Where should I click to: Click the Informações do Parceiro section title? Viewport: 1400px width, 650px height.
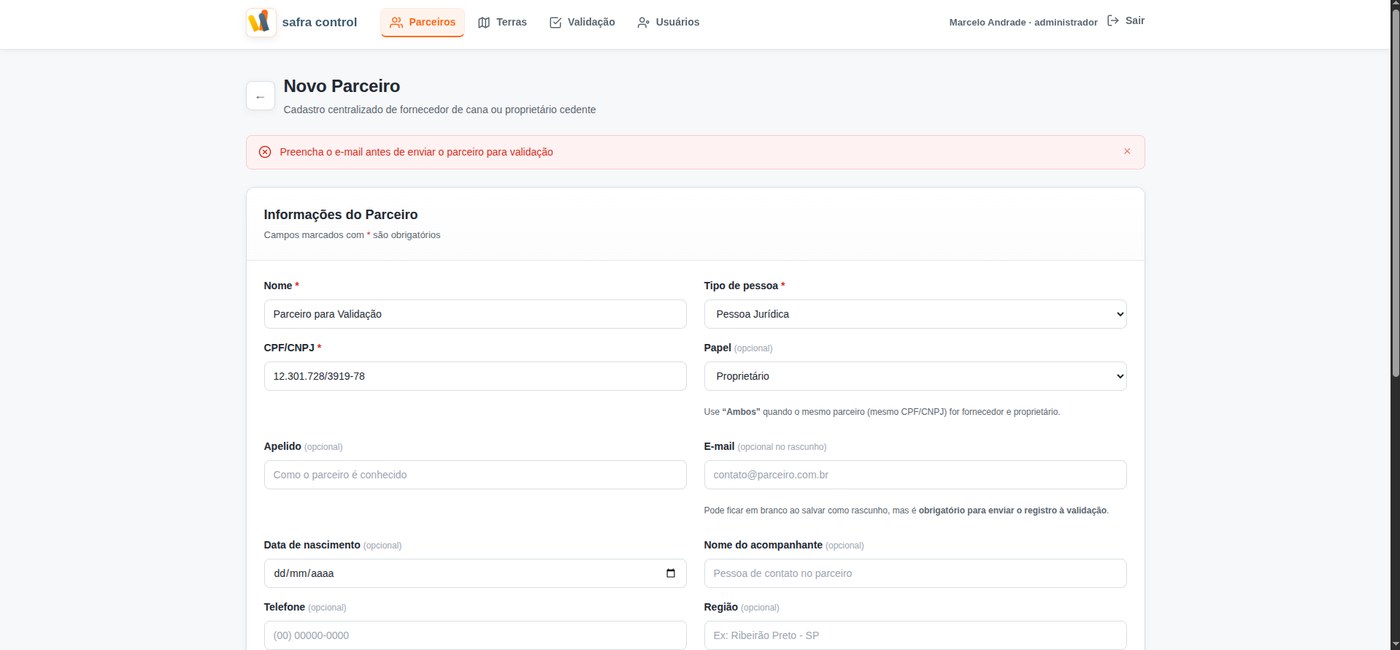(x=341, y=214)
